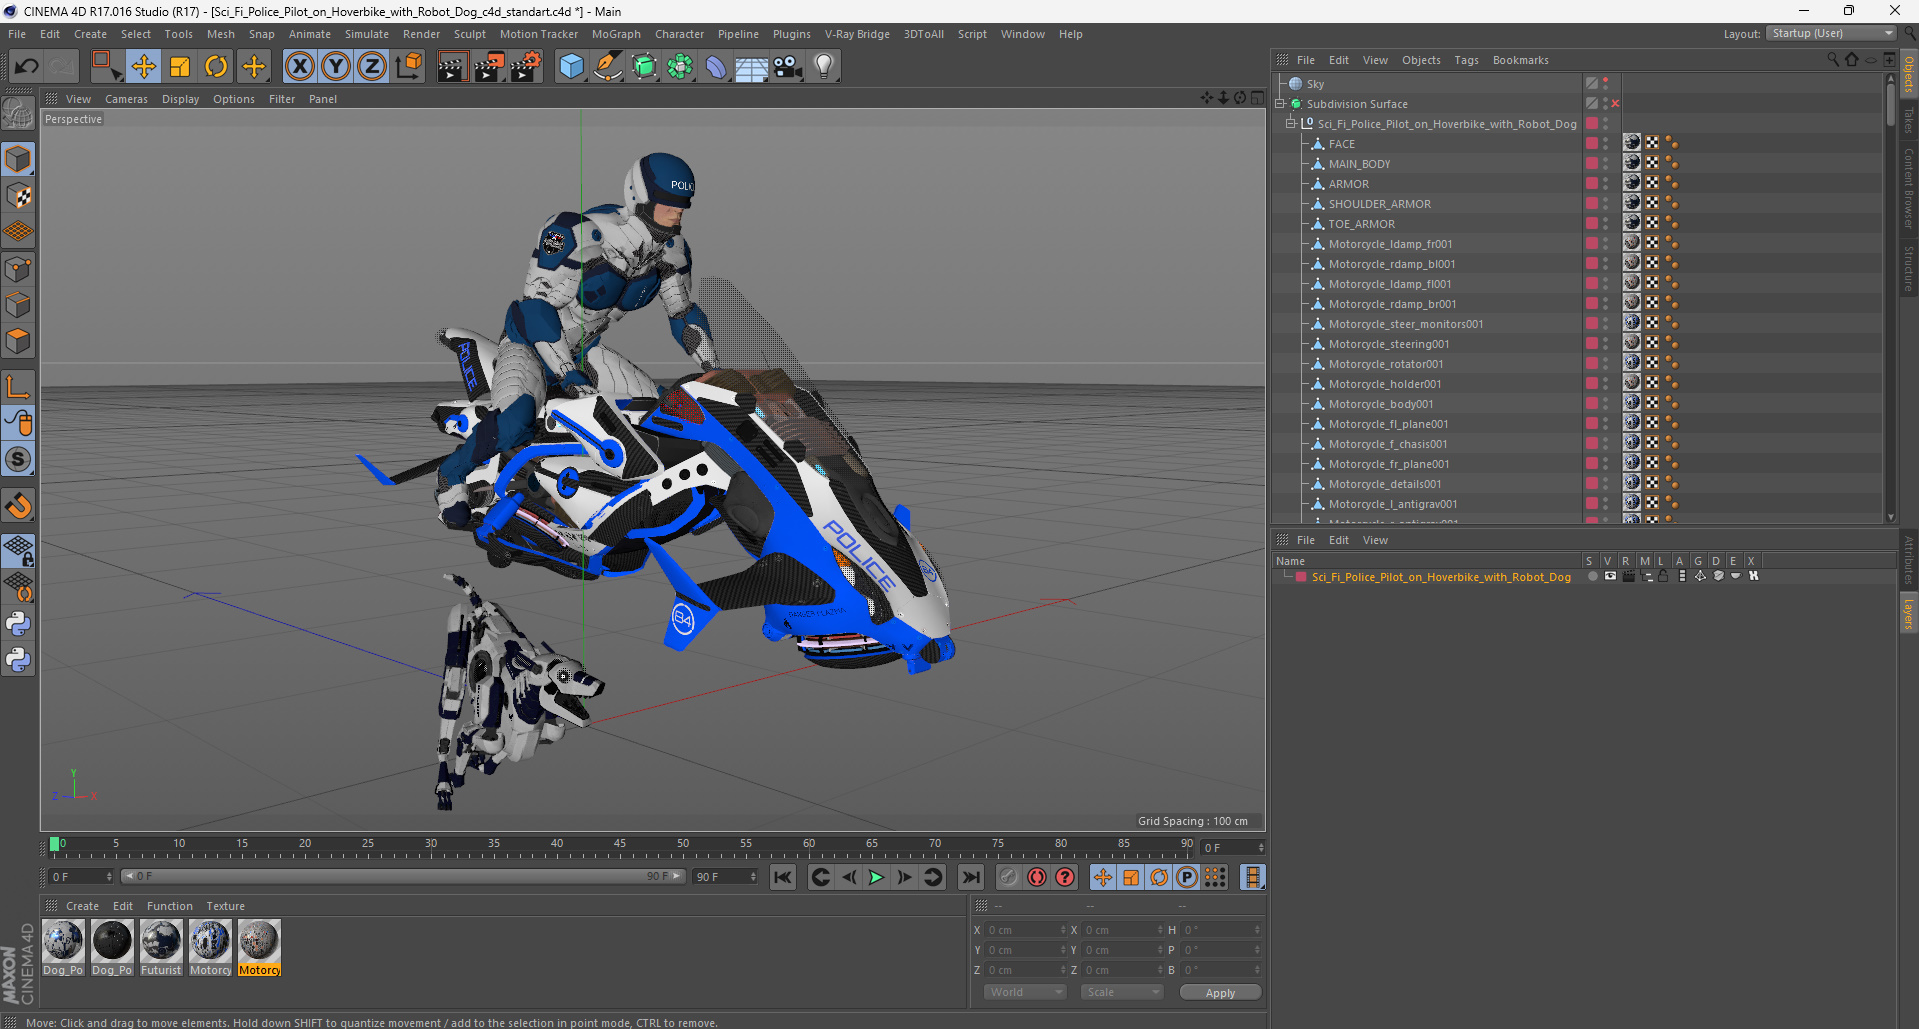This screenshot has width=1919, height=1029.
Task: Toggle X axis lock
Action: tap(299, 67)
